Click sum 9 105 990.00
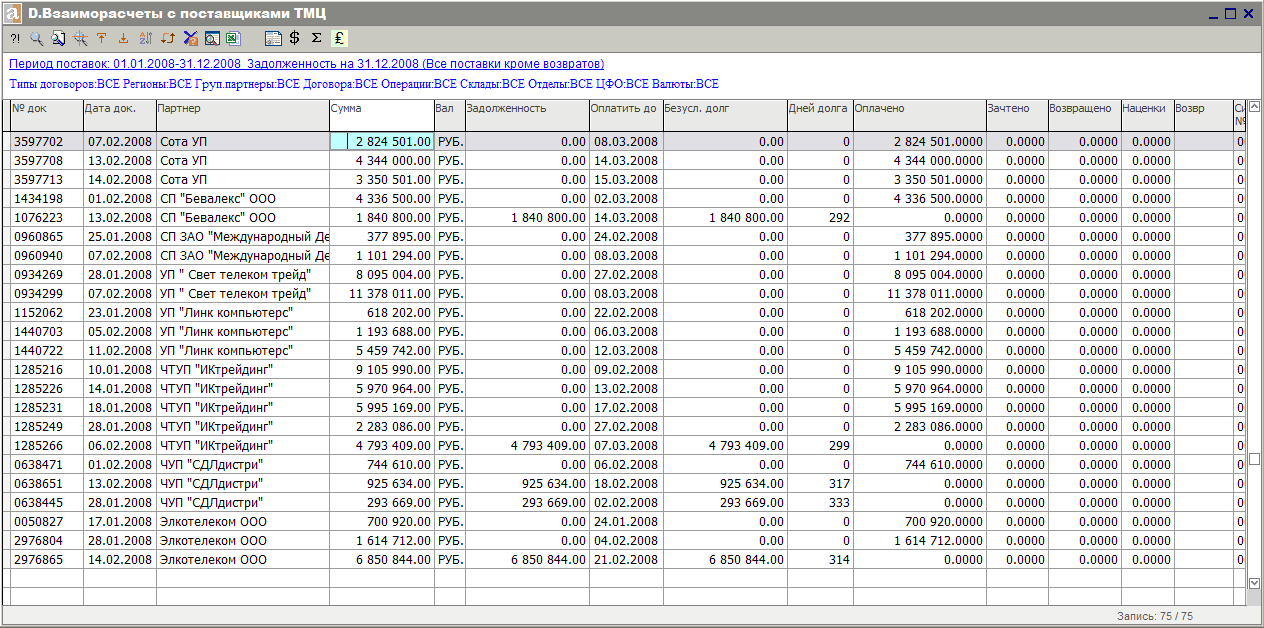1264x628 pixels. pos(381,370)
